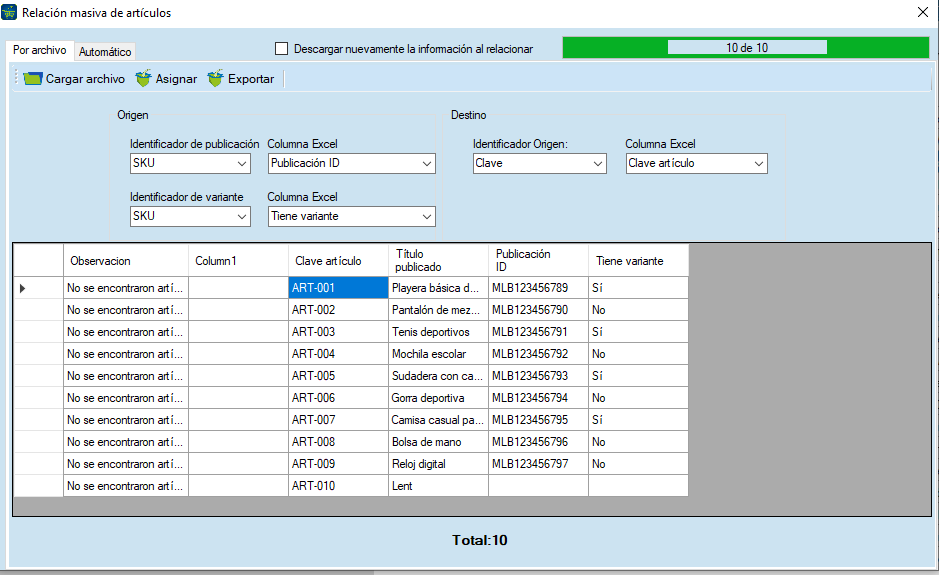
Task: Open the Tiene variante Columna Excel dropdown
Action: click(352, 216)
